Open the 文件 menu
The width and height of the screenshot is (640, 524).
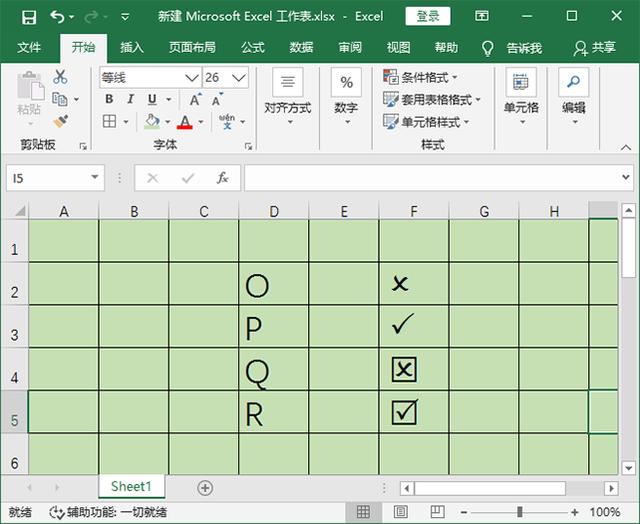[29, 48]
